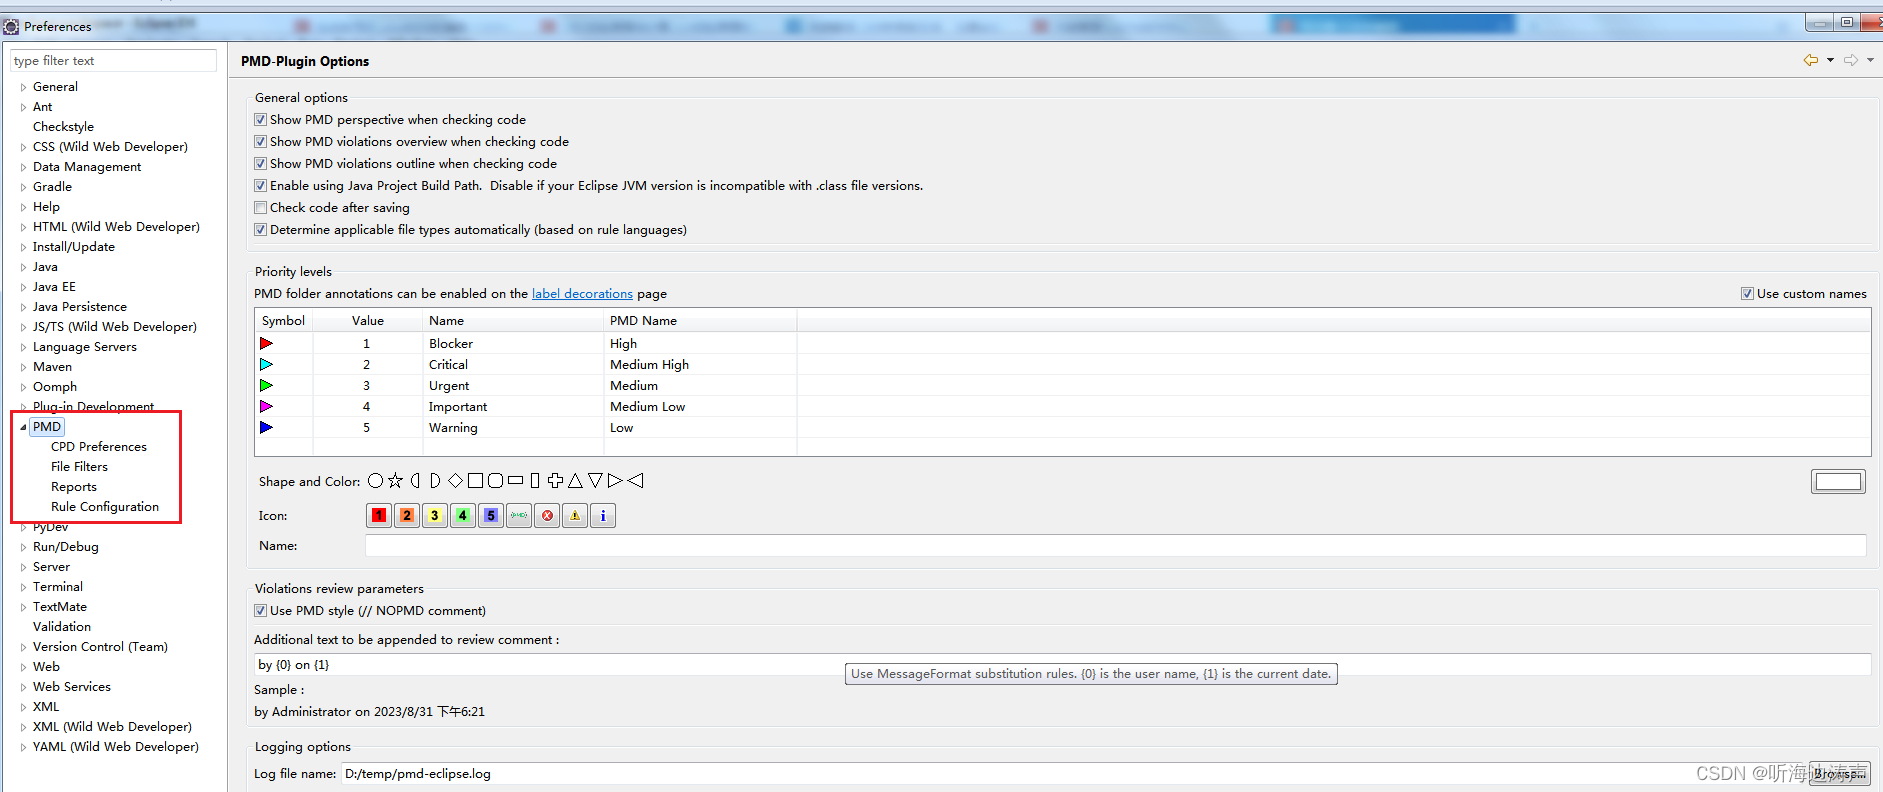Choose the diamond shape
Viewport: 1883px width, 792px height.
[x=455, y=481]
